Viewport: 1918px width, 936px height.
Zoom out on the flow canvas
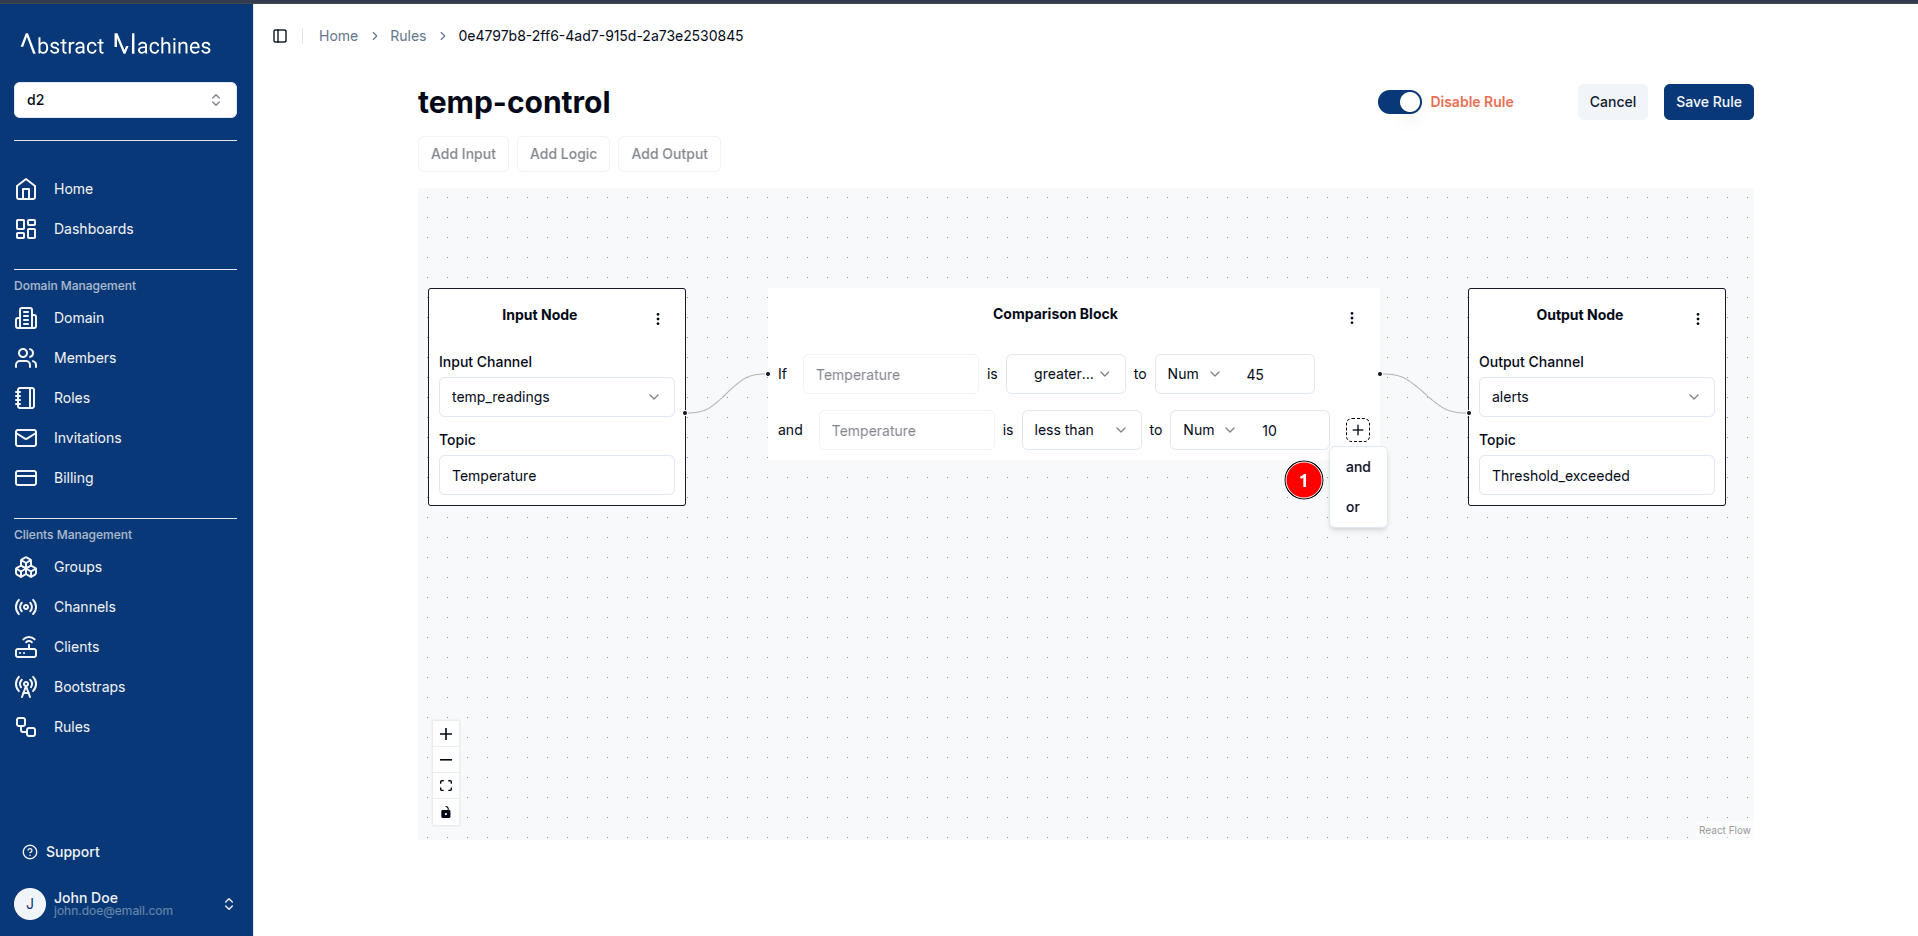click(x=446, y=760)
